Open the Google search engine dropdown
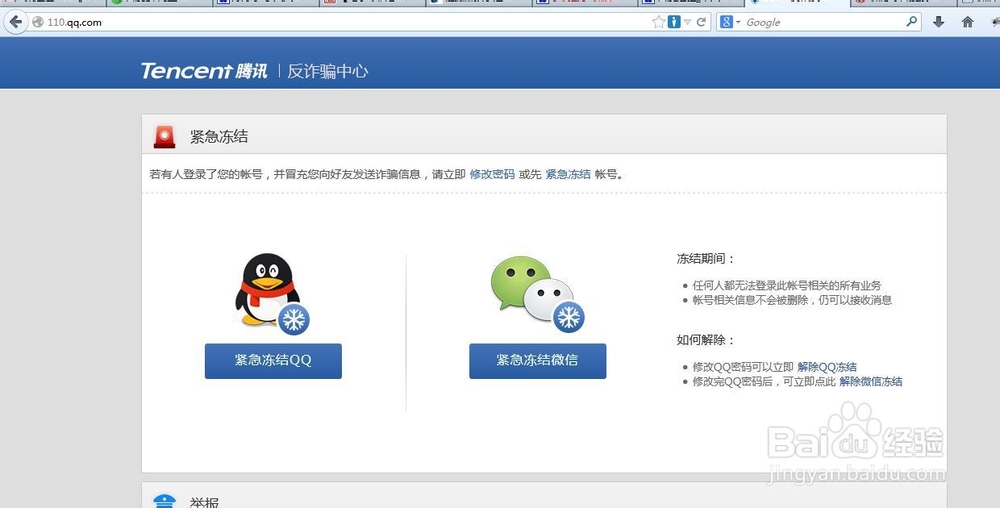 coord(730,22)
